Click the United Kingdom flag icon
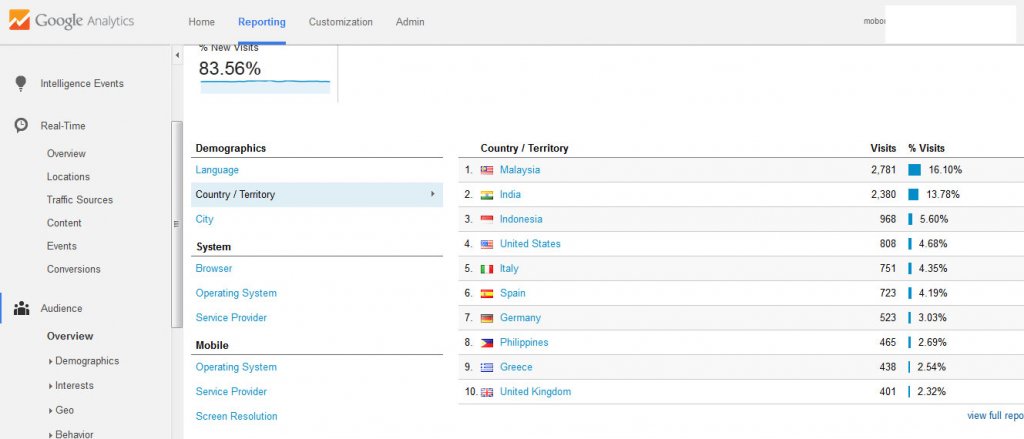Image resolution: width=1024 pixels, height=439 pixels. (487, 392)
